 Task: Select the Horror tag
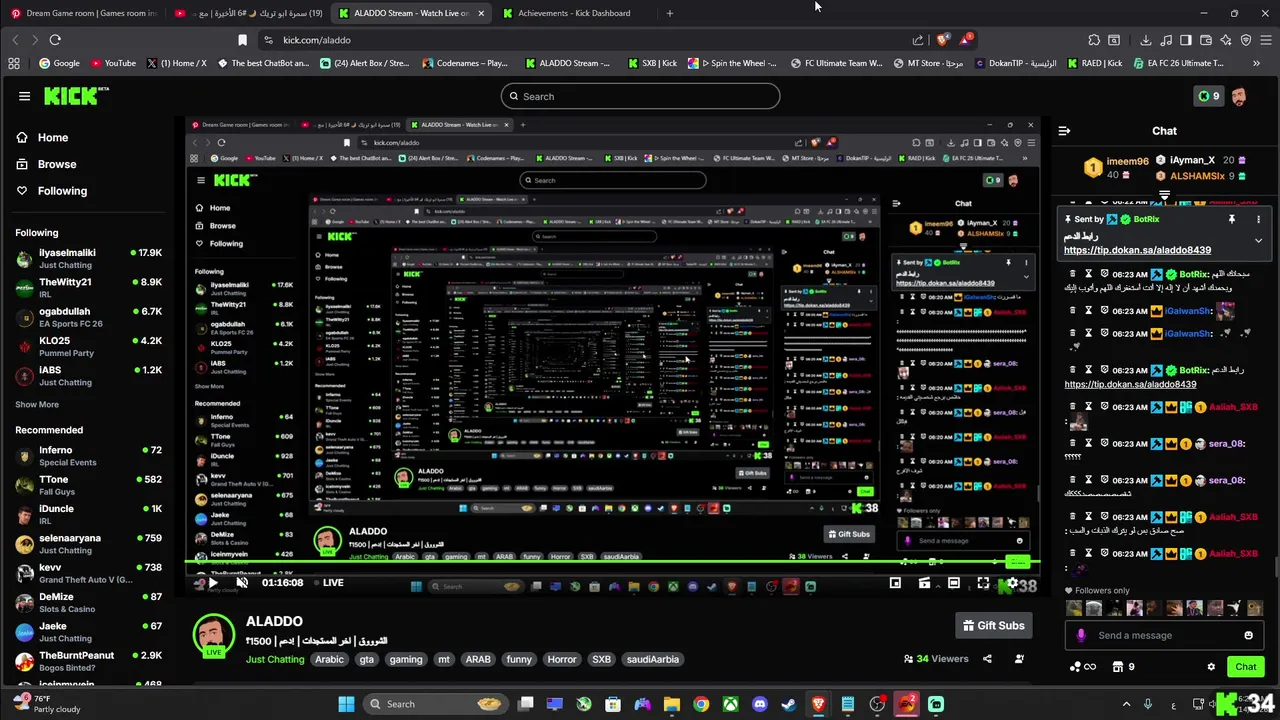click(562, 659)
